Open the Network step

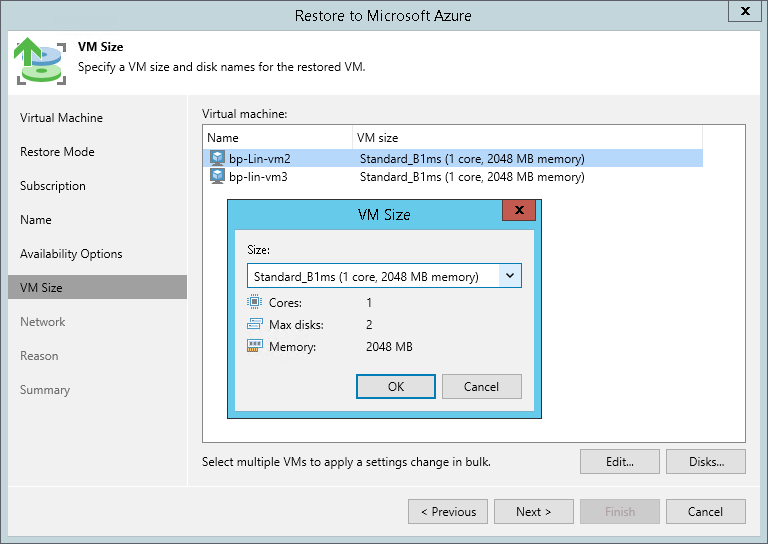pyautogui.click(x=43, y=322)
